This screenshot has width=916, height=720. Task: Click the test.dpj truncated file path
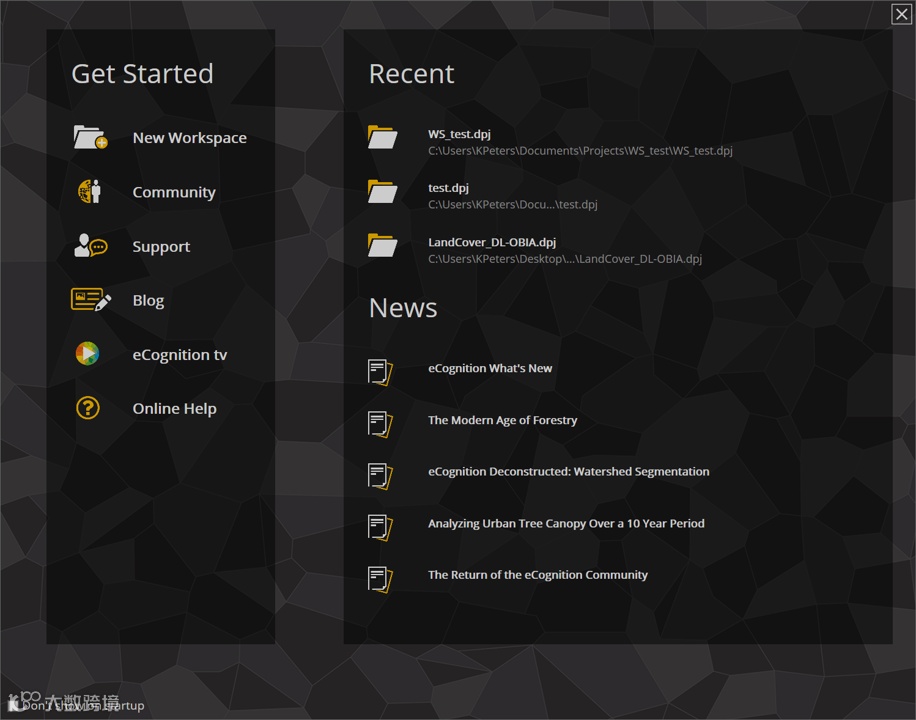click(512, 205)
